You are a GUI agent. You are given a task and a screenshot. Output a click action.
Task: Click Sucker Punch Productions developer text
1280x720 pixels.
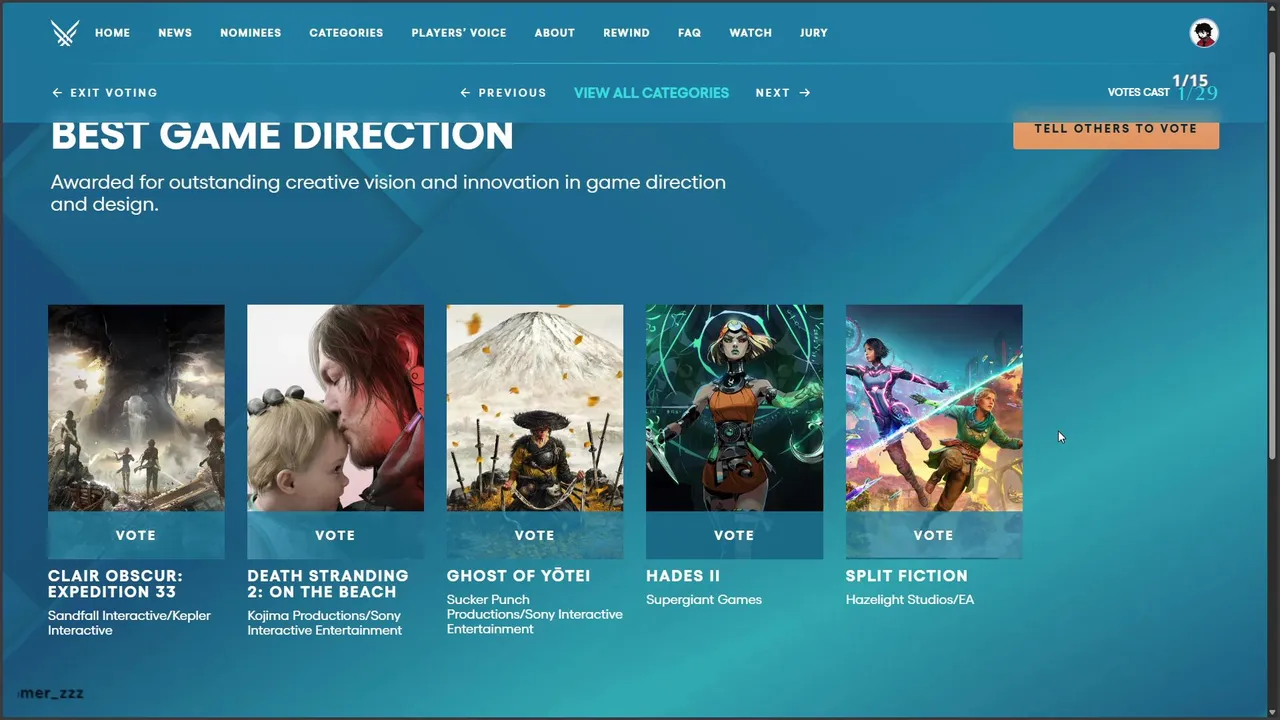535,615
